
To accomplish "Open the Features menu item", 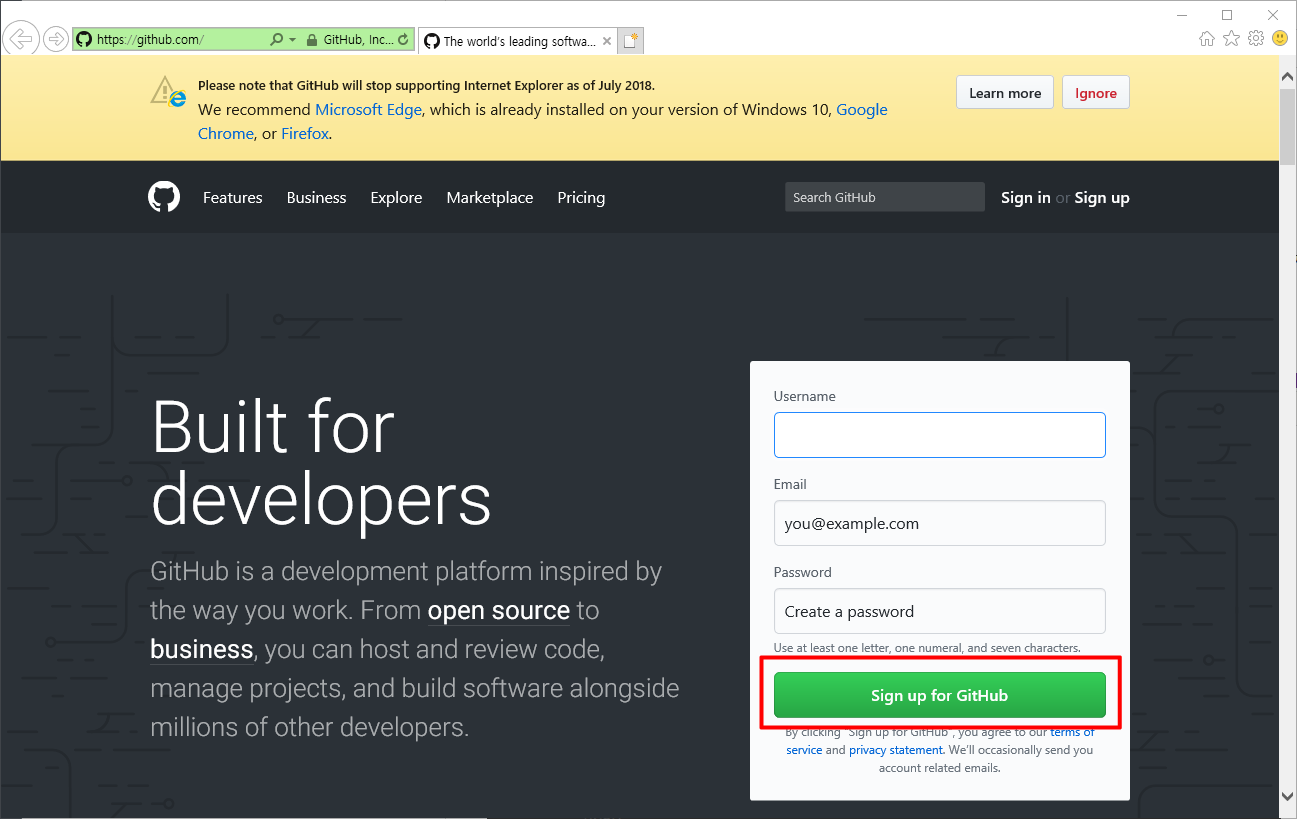I will coord(233,198).
